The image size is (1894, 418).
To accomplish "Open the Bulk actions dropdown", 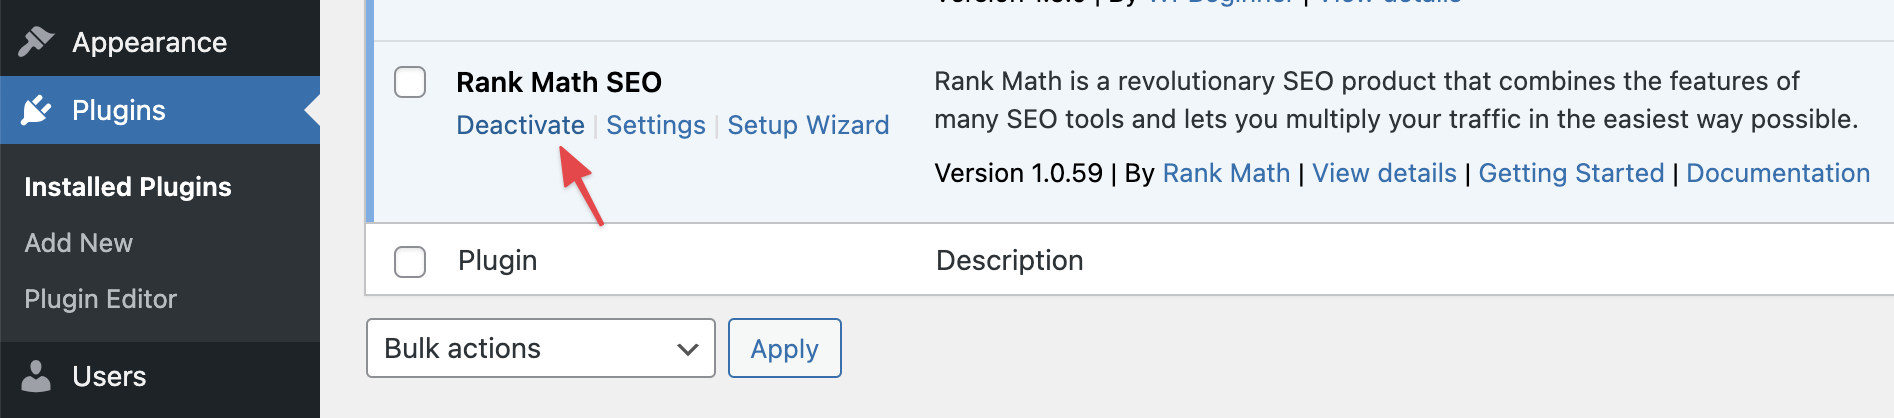I will click(540, 348).
